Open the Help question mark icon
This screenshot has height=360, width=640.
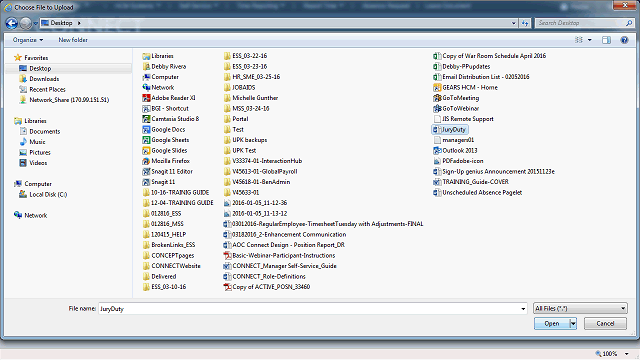point(624,40)
